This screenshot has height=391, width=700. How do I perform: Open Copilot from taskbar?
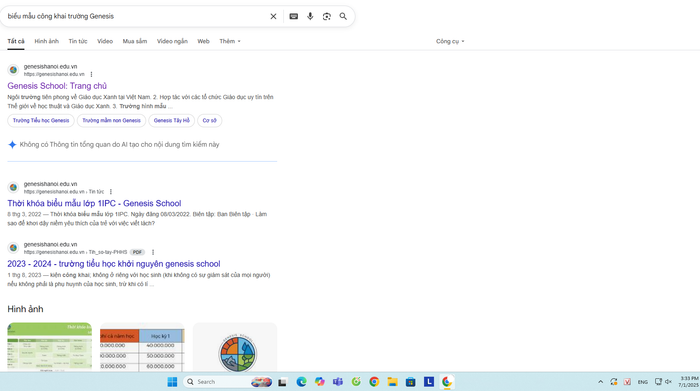pos(319,382)
